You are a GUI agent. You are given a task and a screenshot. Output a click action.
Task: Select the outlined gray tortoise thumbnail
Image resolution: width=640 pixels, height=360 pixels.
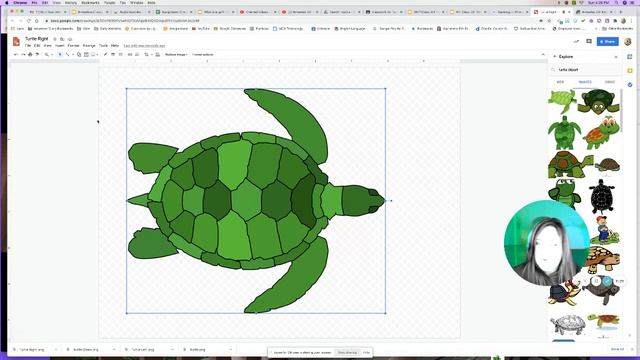click(567, 325)
